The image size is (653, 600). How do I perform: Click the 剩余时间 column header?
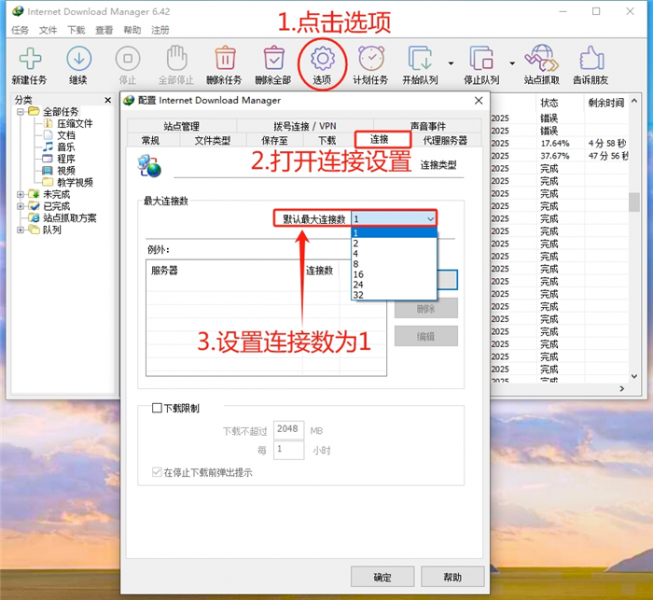tap(606, 102)
